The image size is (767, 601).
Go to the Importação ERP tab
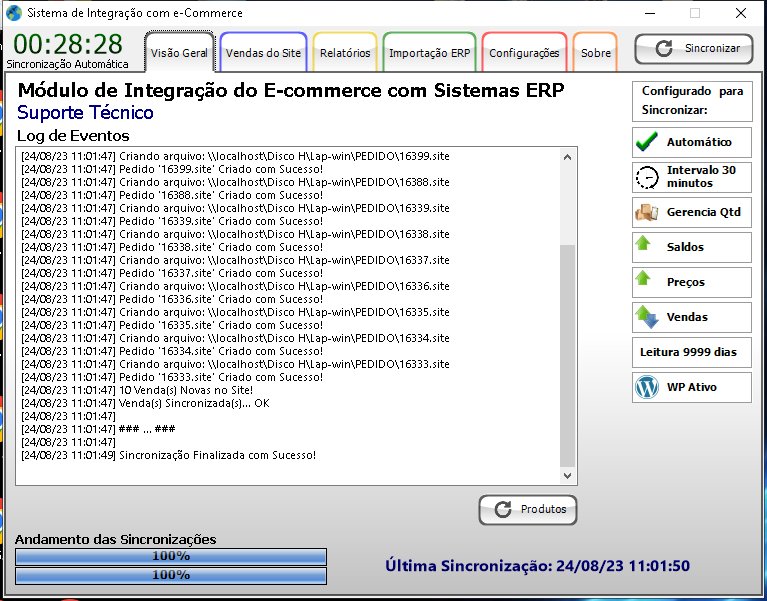(x=429, y=53)
